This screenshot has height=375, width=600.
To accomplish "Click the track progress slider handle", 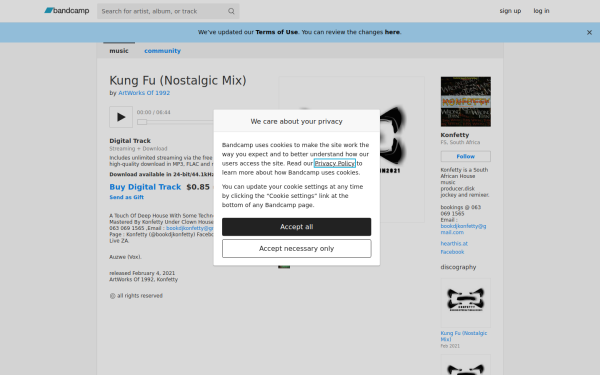I will [x=142, y=122].
